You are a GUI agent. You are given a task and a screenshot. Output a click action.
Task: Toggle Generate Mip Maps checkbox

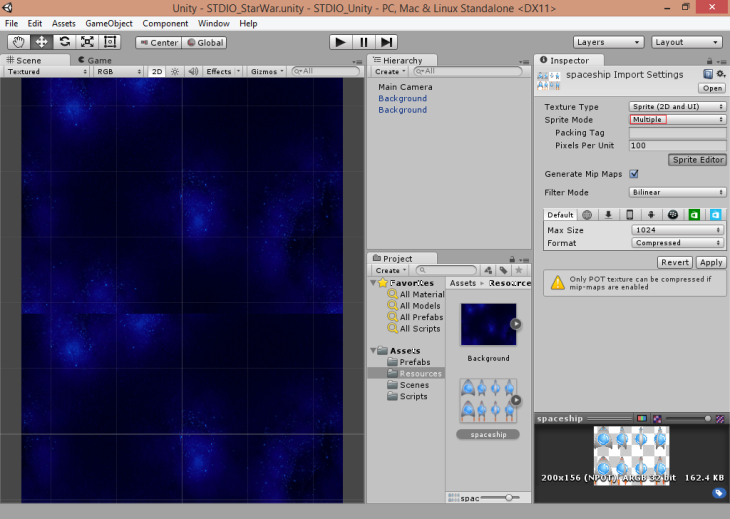[634, 174]
